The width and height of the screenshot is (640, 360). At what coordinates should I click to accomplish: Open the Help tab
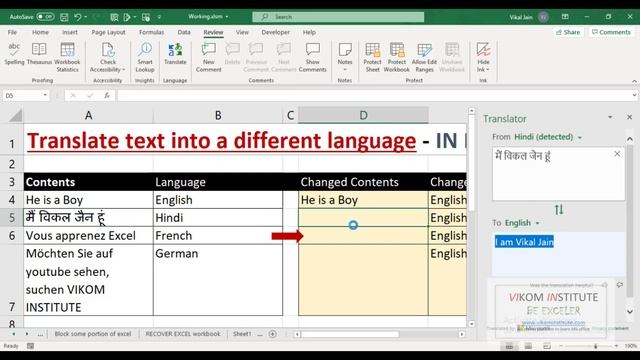coord(309,32)
